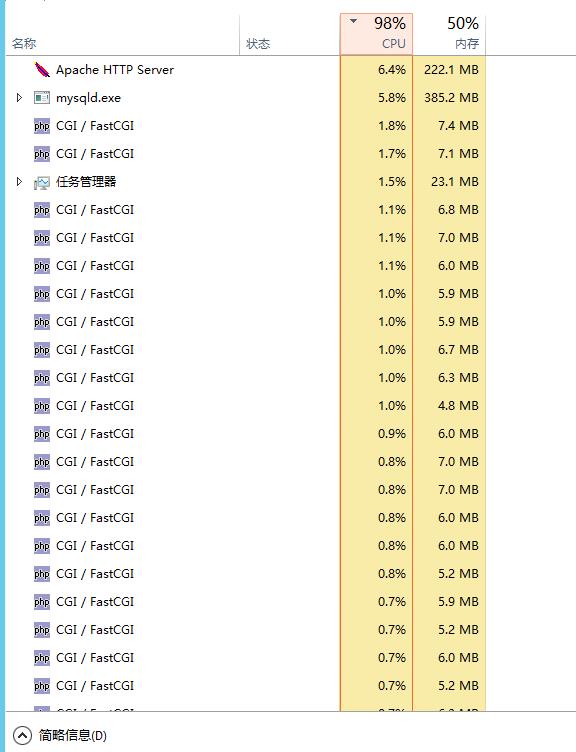
Task: Click the mysqld.exe process icon
Action: tap(42, 98)
